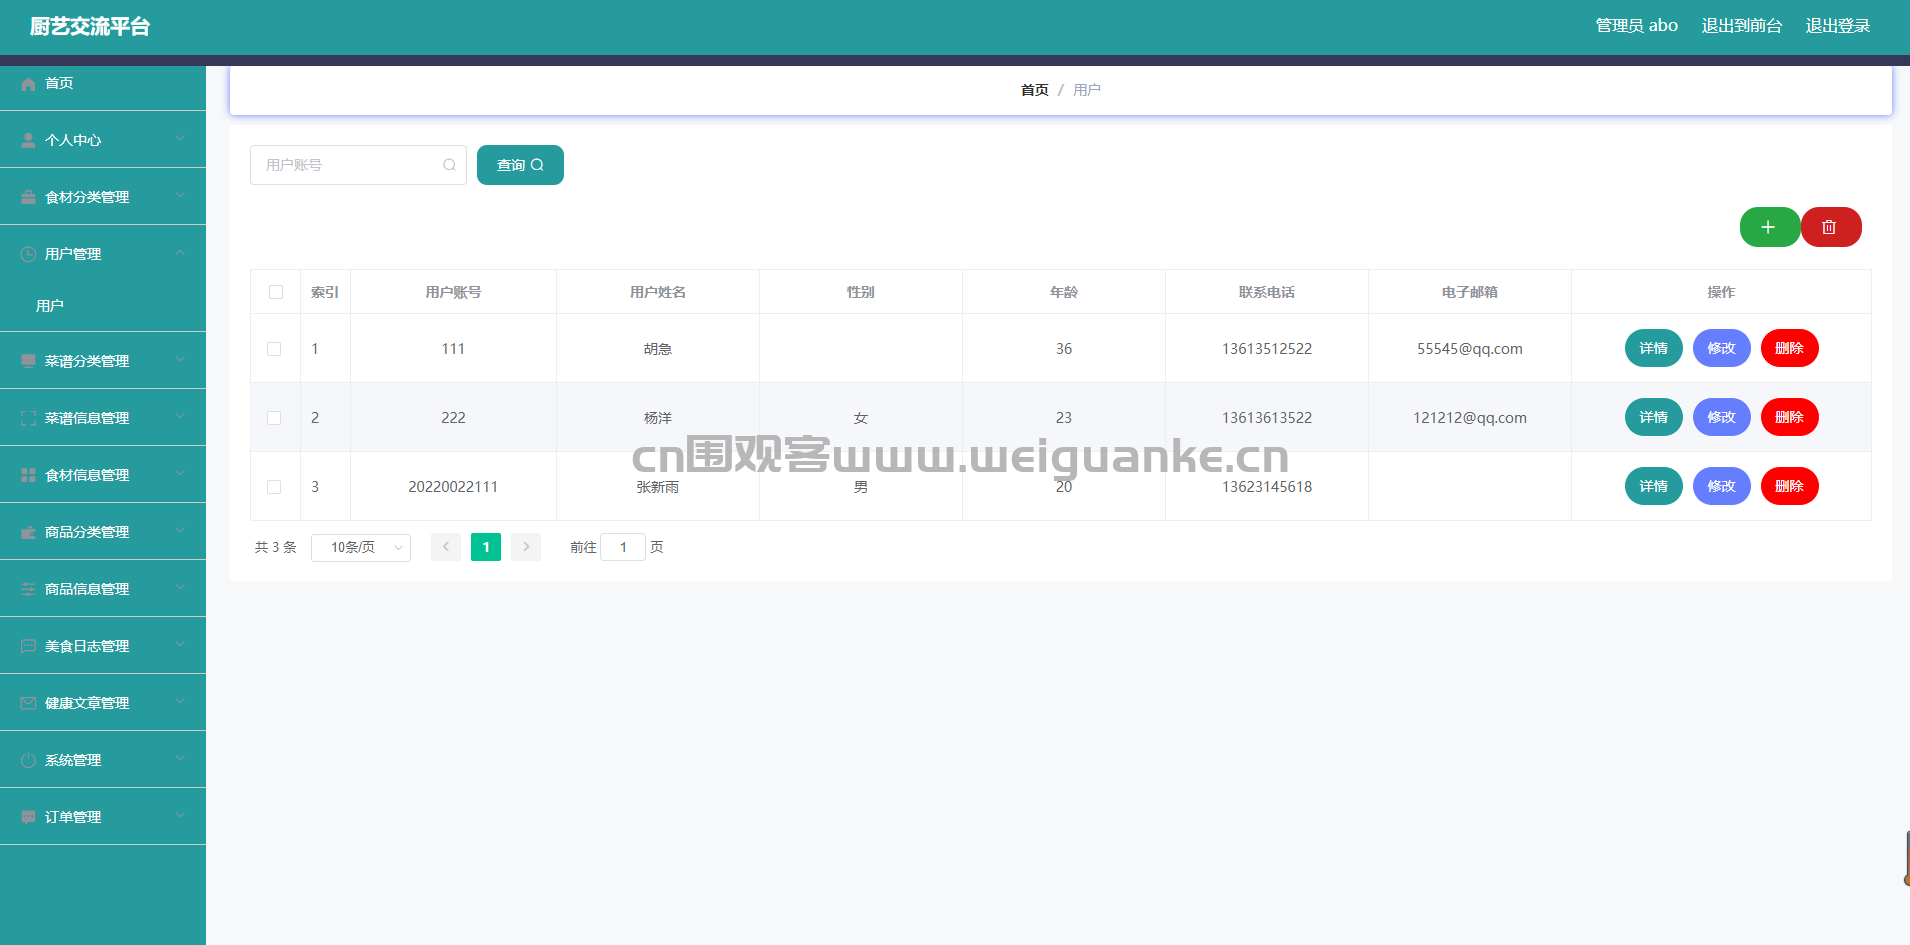Viewport: 1910px width, 945px height.
Task: Collapse 用户管理 menu chevron
Action: click(180, 253)
